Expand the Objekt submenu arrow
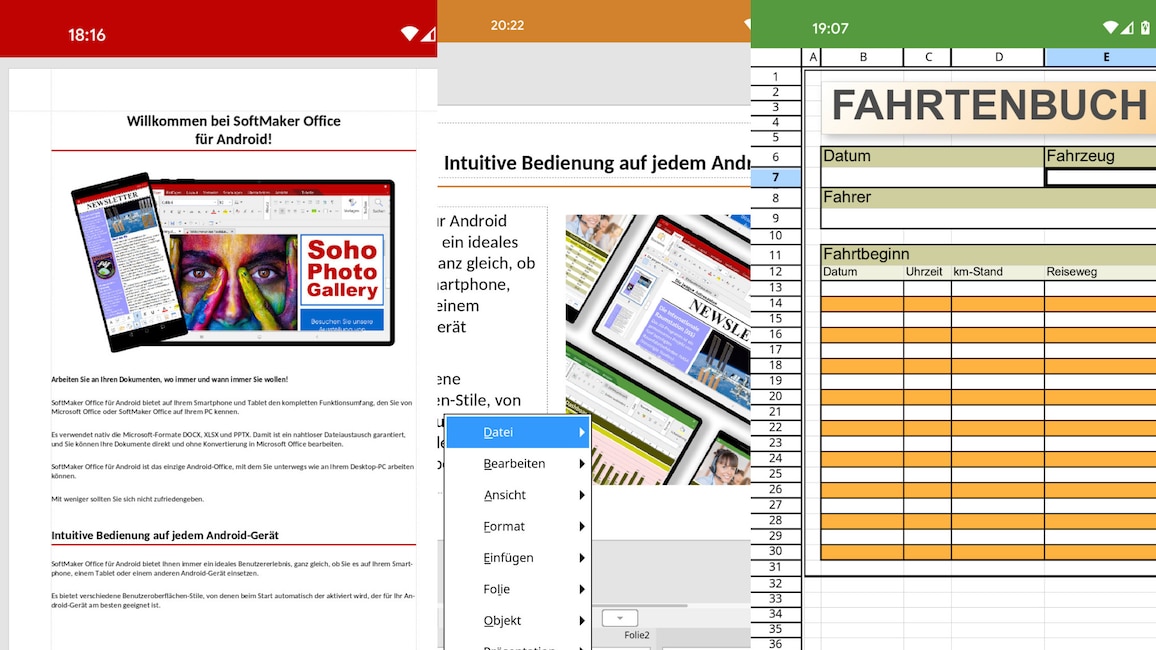 click(582, 620)
